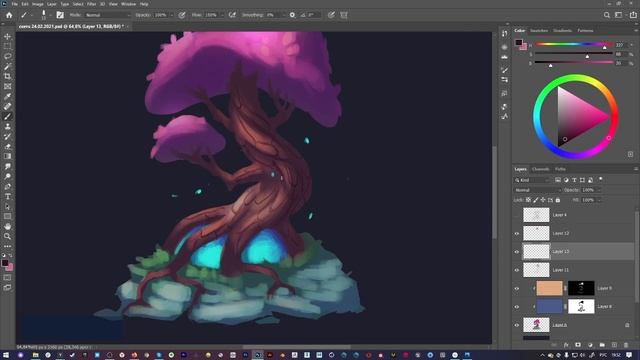This screenshot has height=360, width=640.
Task: Open layer Fill dropdown
Action: coord(599,200)
